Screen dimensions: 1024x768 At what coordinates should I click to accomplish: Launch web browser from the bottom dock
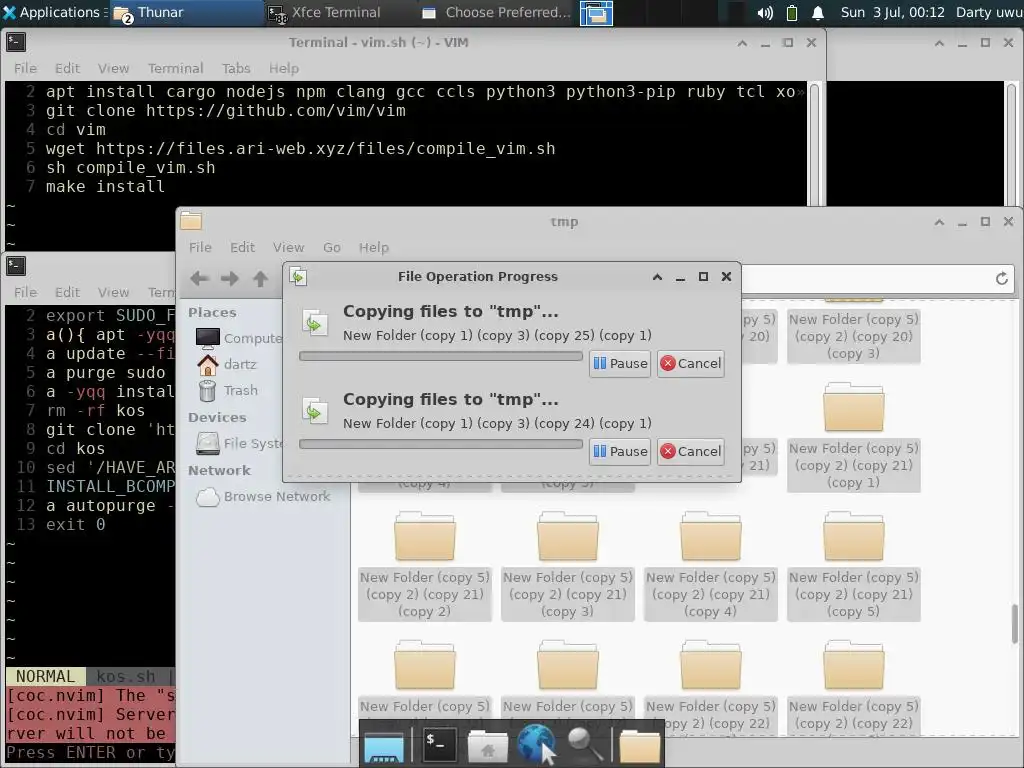(536, 743)
